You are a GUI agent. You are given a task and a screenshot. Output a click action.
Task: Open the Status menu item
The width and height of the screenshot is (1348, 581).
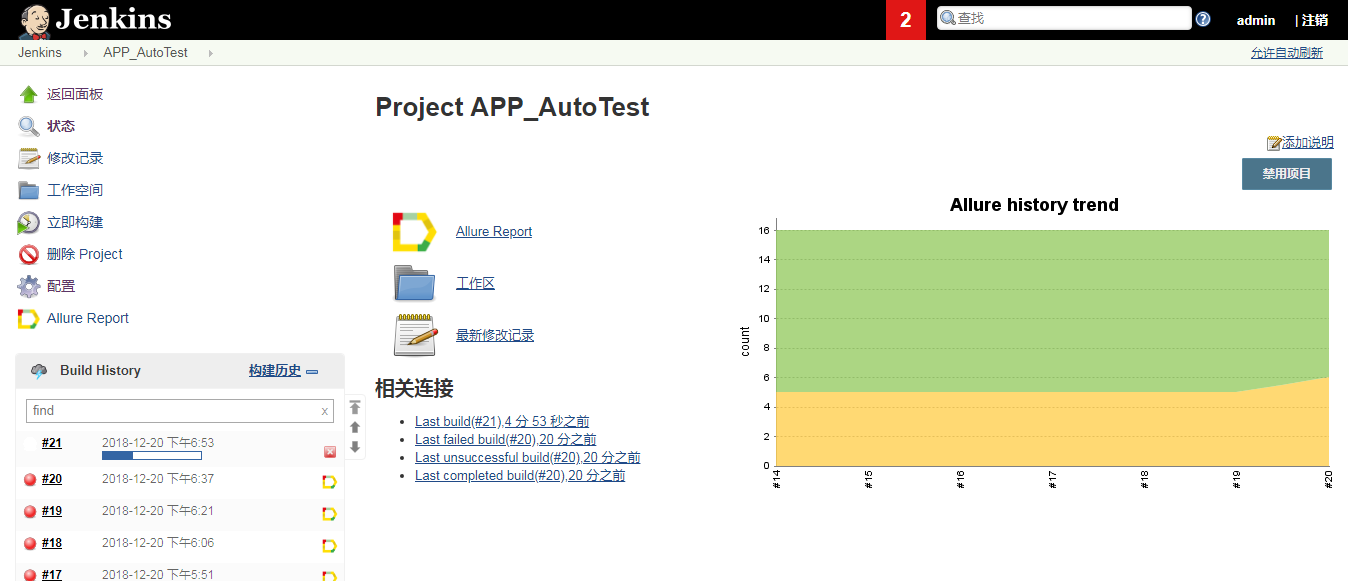pos(61,127)
